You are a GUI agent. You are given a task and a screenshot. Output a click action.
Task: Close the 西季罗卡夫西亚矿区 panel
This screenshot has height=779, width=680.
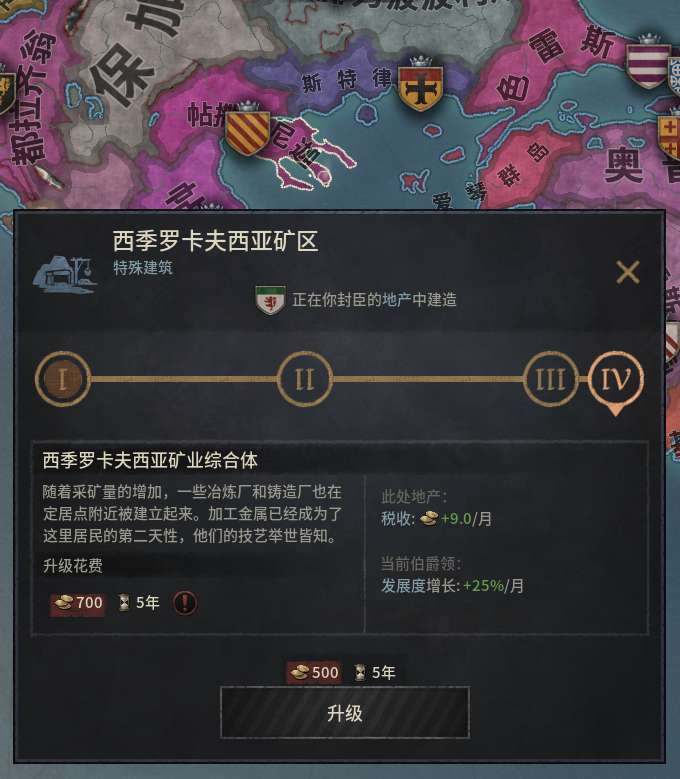click(x=628, y=272)
